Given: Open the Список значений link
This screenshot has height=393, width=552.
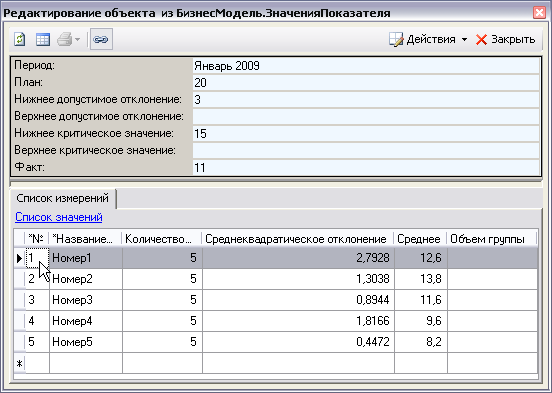Looking at the screenshot, I should pyautogui.click(x=59, y=217).
